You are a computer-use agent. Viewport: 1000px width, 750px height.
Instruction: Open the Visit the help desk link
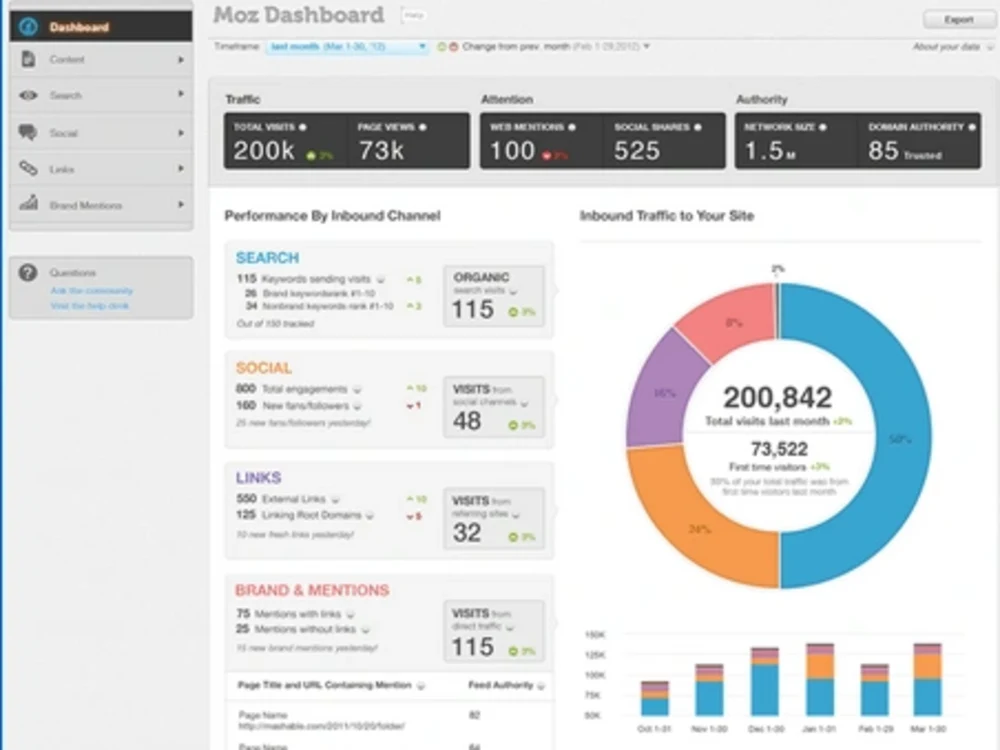pyautogui.click(x=89, y=306)
